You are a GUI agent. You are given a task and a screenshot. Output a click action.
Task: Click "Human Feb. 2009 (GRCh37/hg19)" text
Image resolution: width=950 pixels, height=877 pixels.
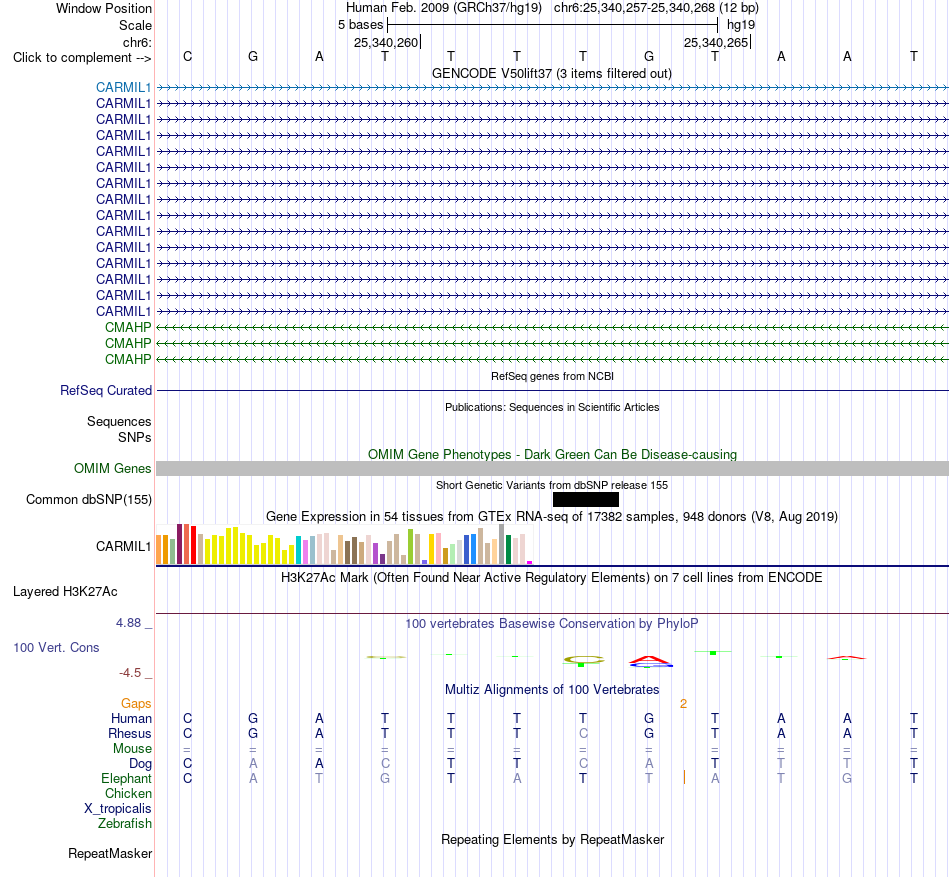click(443, 8)
